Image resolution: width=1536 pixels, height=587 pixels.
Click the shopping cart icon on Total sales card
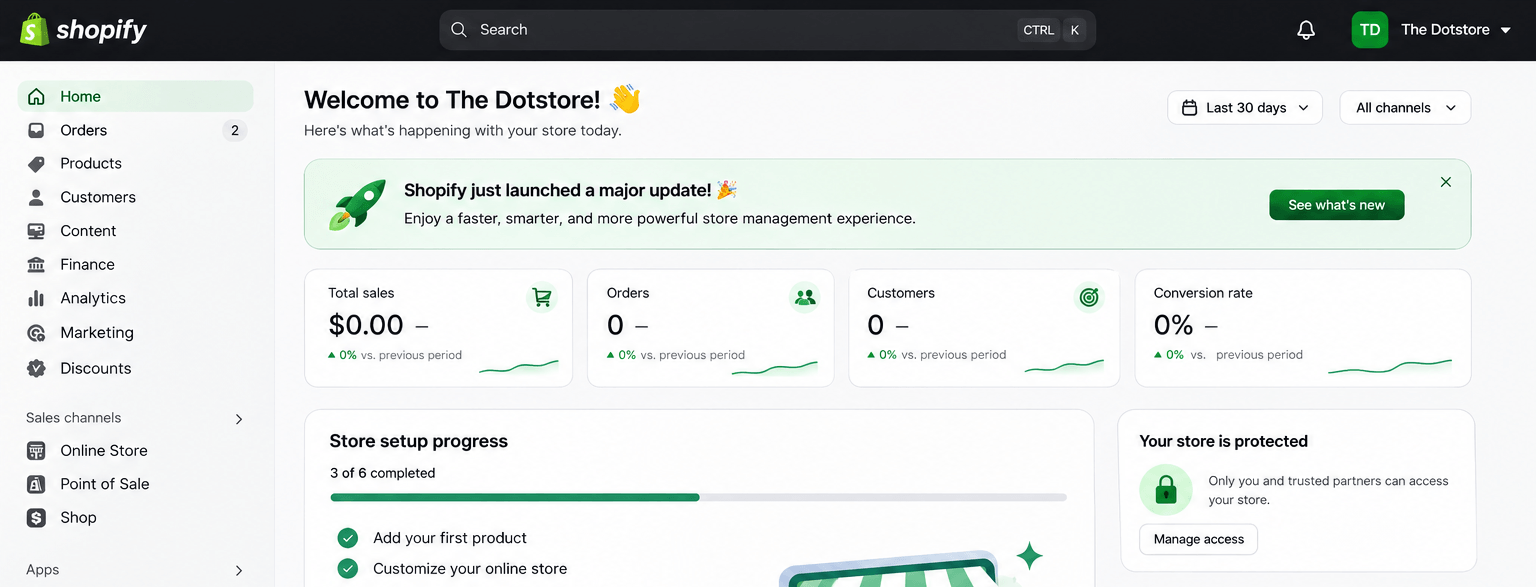[x=542, y=297]
